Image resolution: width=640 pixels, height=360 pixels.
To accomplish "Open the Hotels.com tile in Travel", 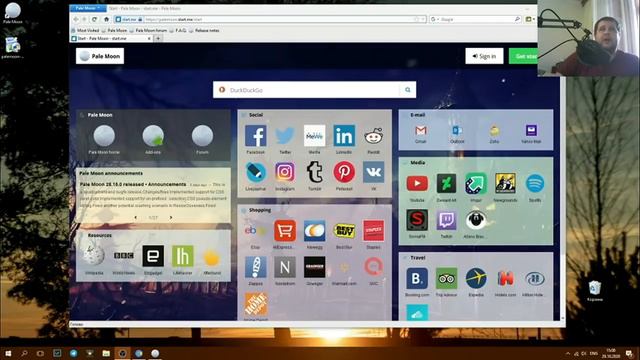I will pyautogui.click(x=505, y=279).
